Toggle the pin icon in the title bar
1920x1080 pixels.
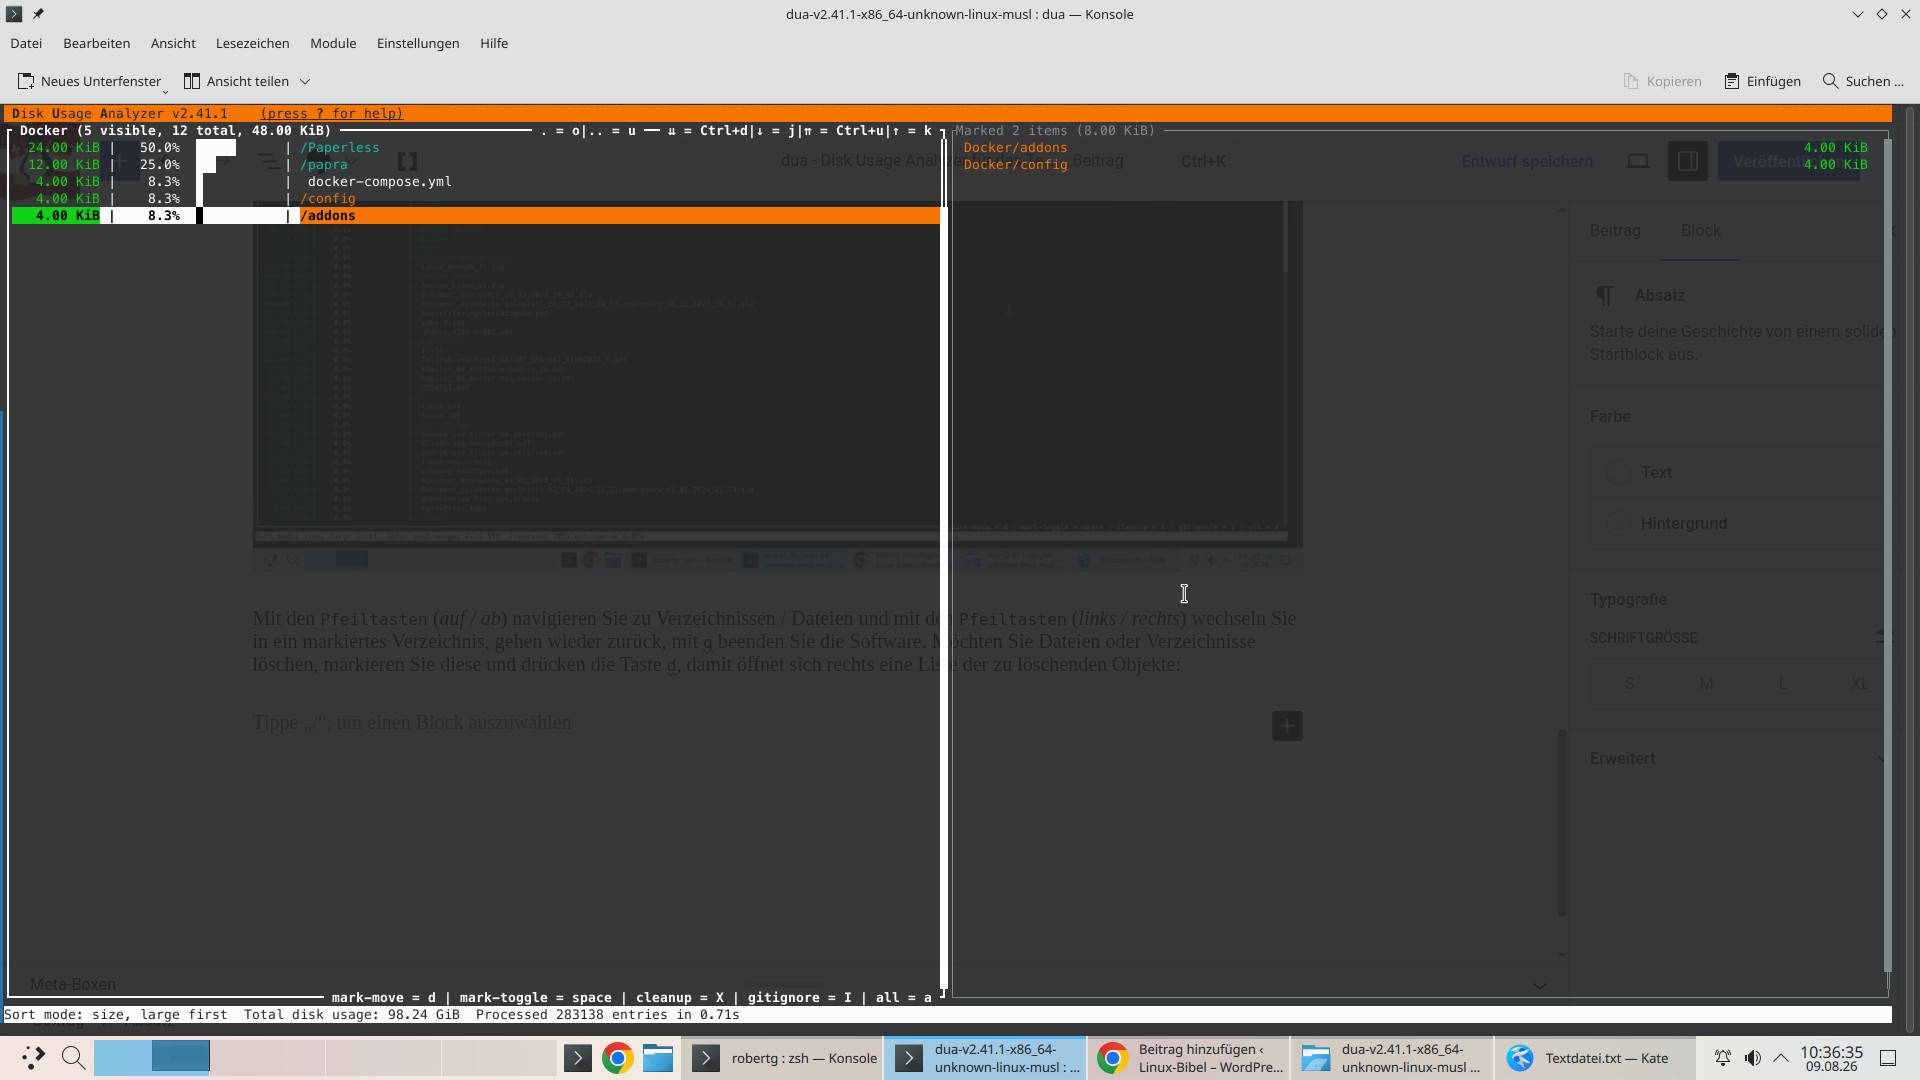click(38, 14)
